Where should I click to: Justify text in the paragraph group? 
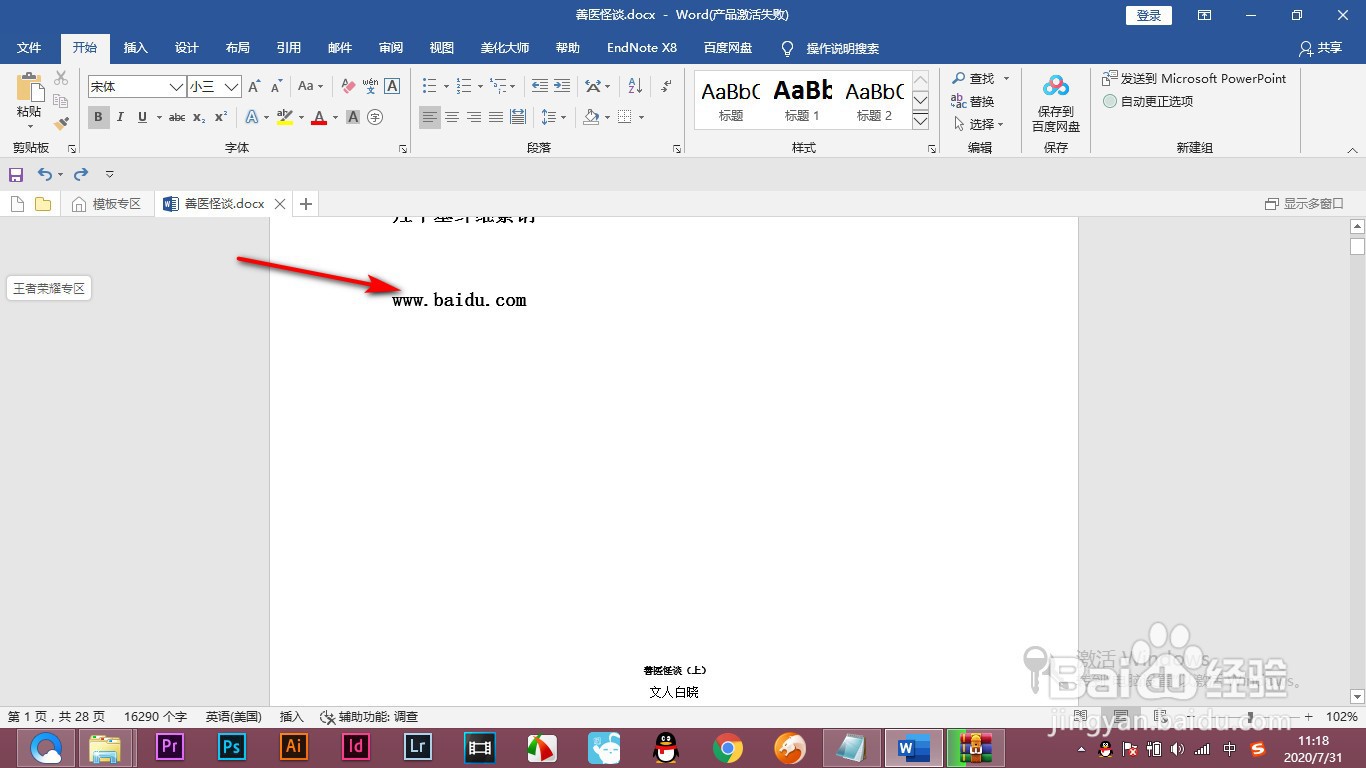click(x=496, y=117)
